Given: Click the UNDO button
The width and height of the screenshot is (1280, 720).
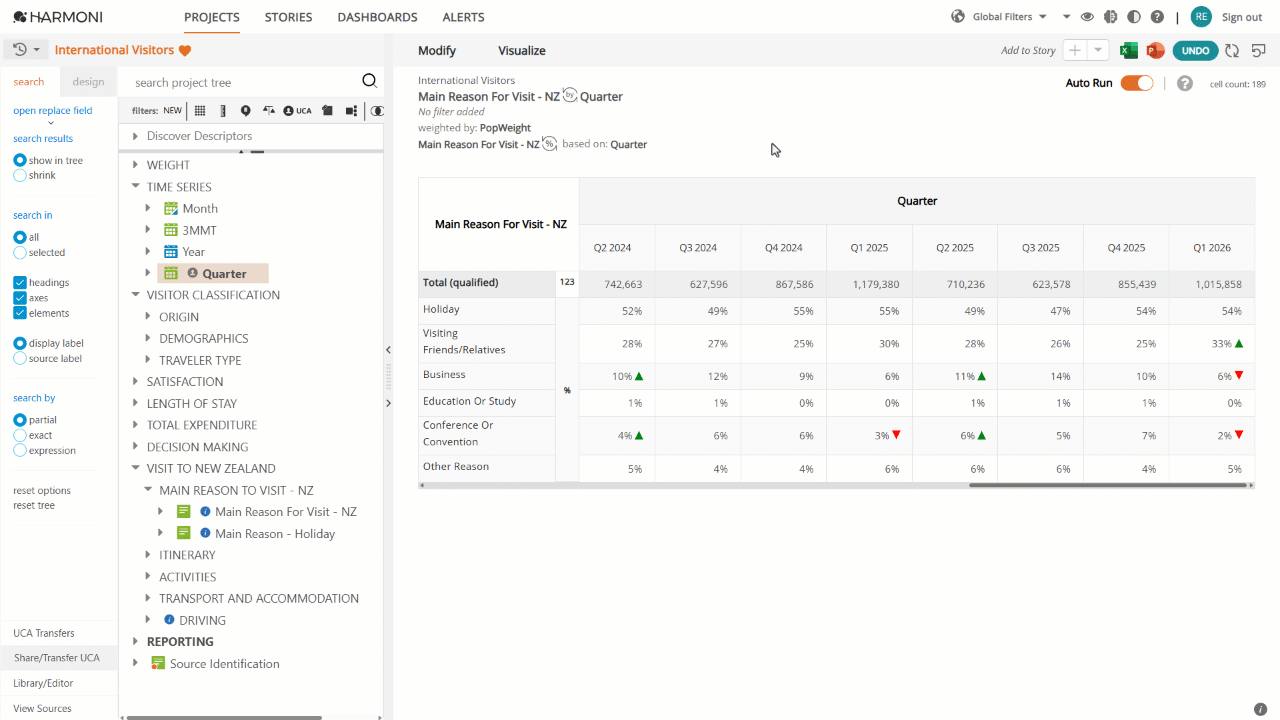Looking at the screenshot, I should click(x=1195, y=51).
